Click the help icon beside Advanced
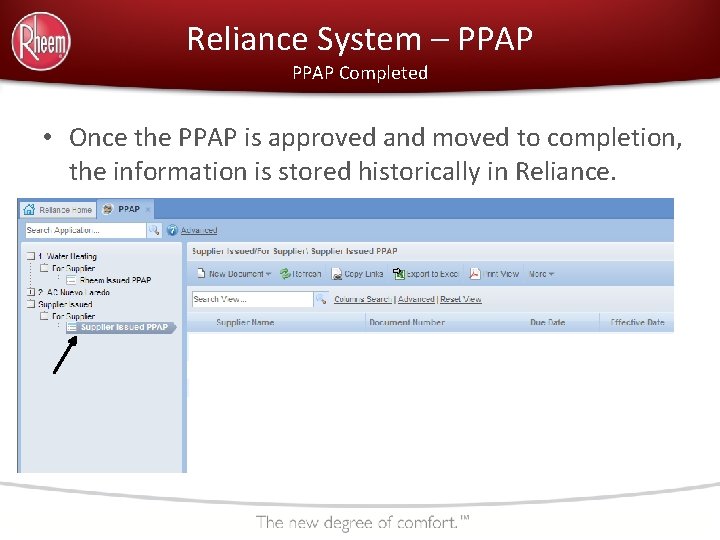Viewport: 720px width, 540px height. coord(172,230)
